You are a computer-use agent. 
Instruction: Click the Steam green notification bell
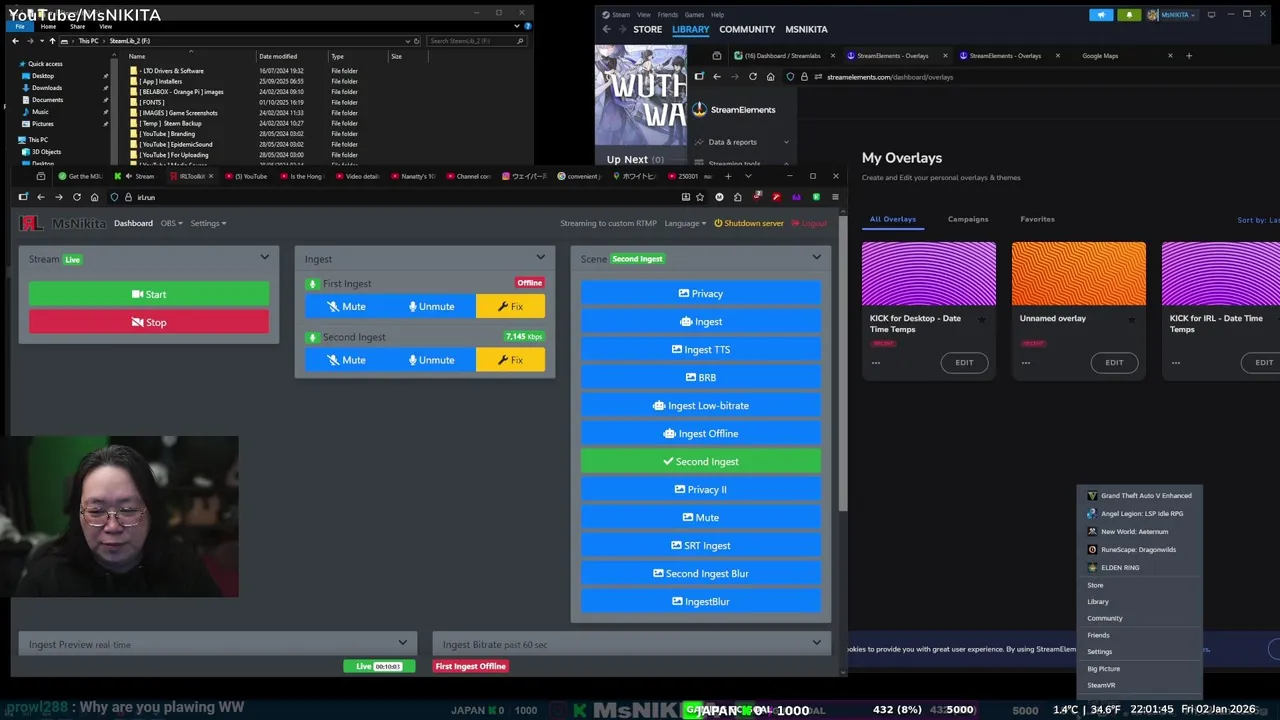pyautogui.click(x=1129, y=15)
